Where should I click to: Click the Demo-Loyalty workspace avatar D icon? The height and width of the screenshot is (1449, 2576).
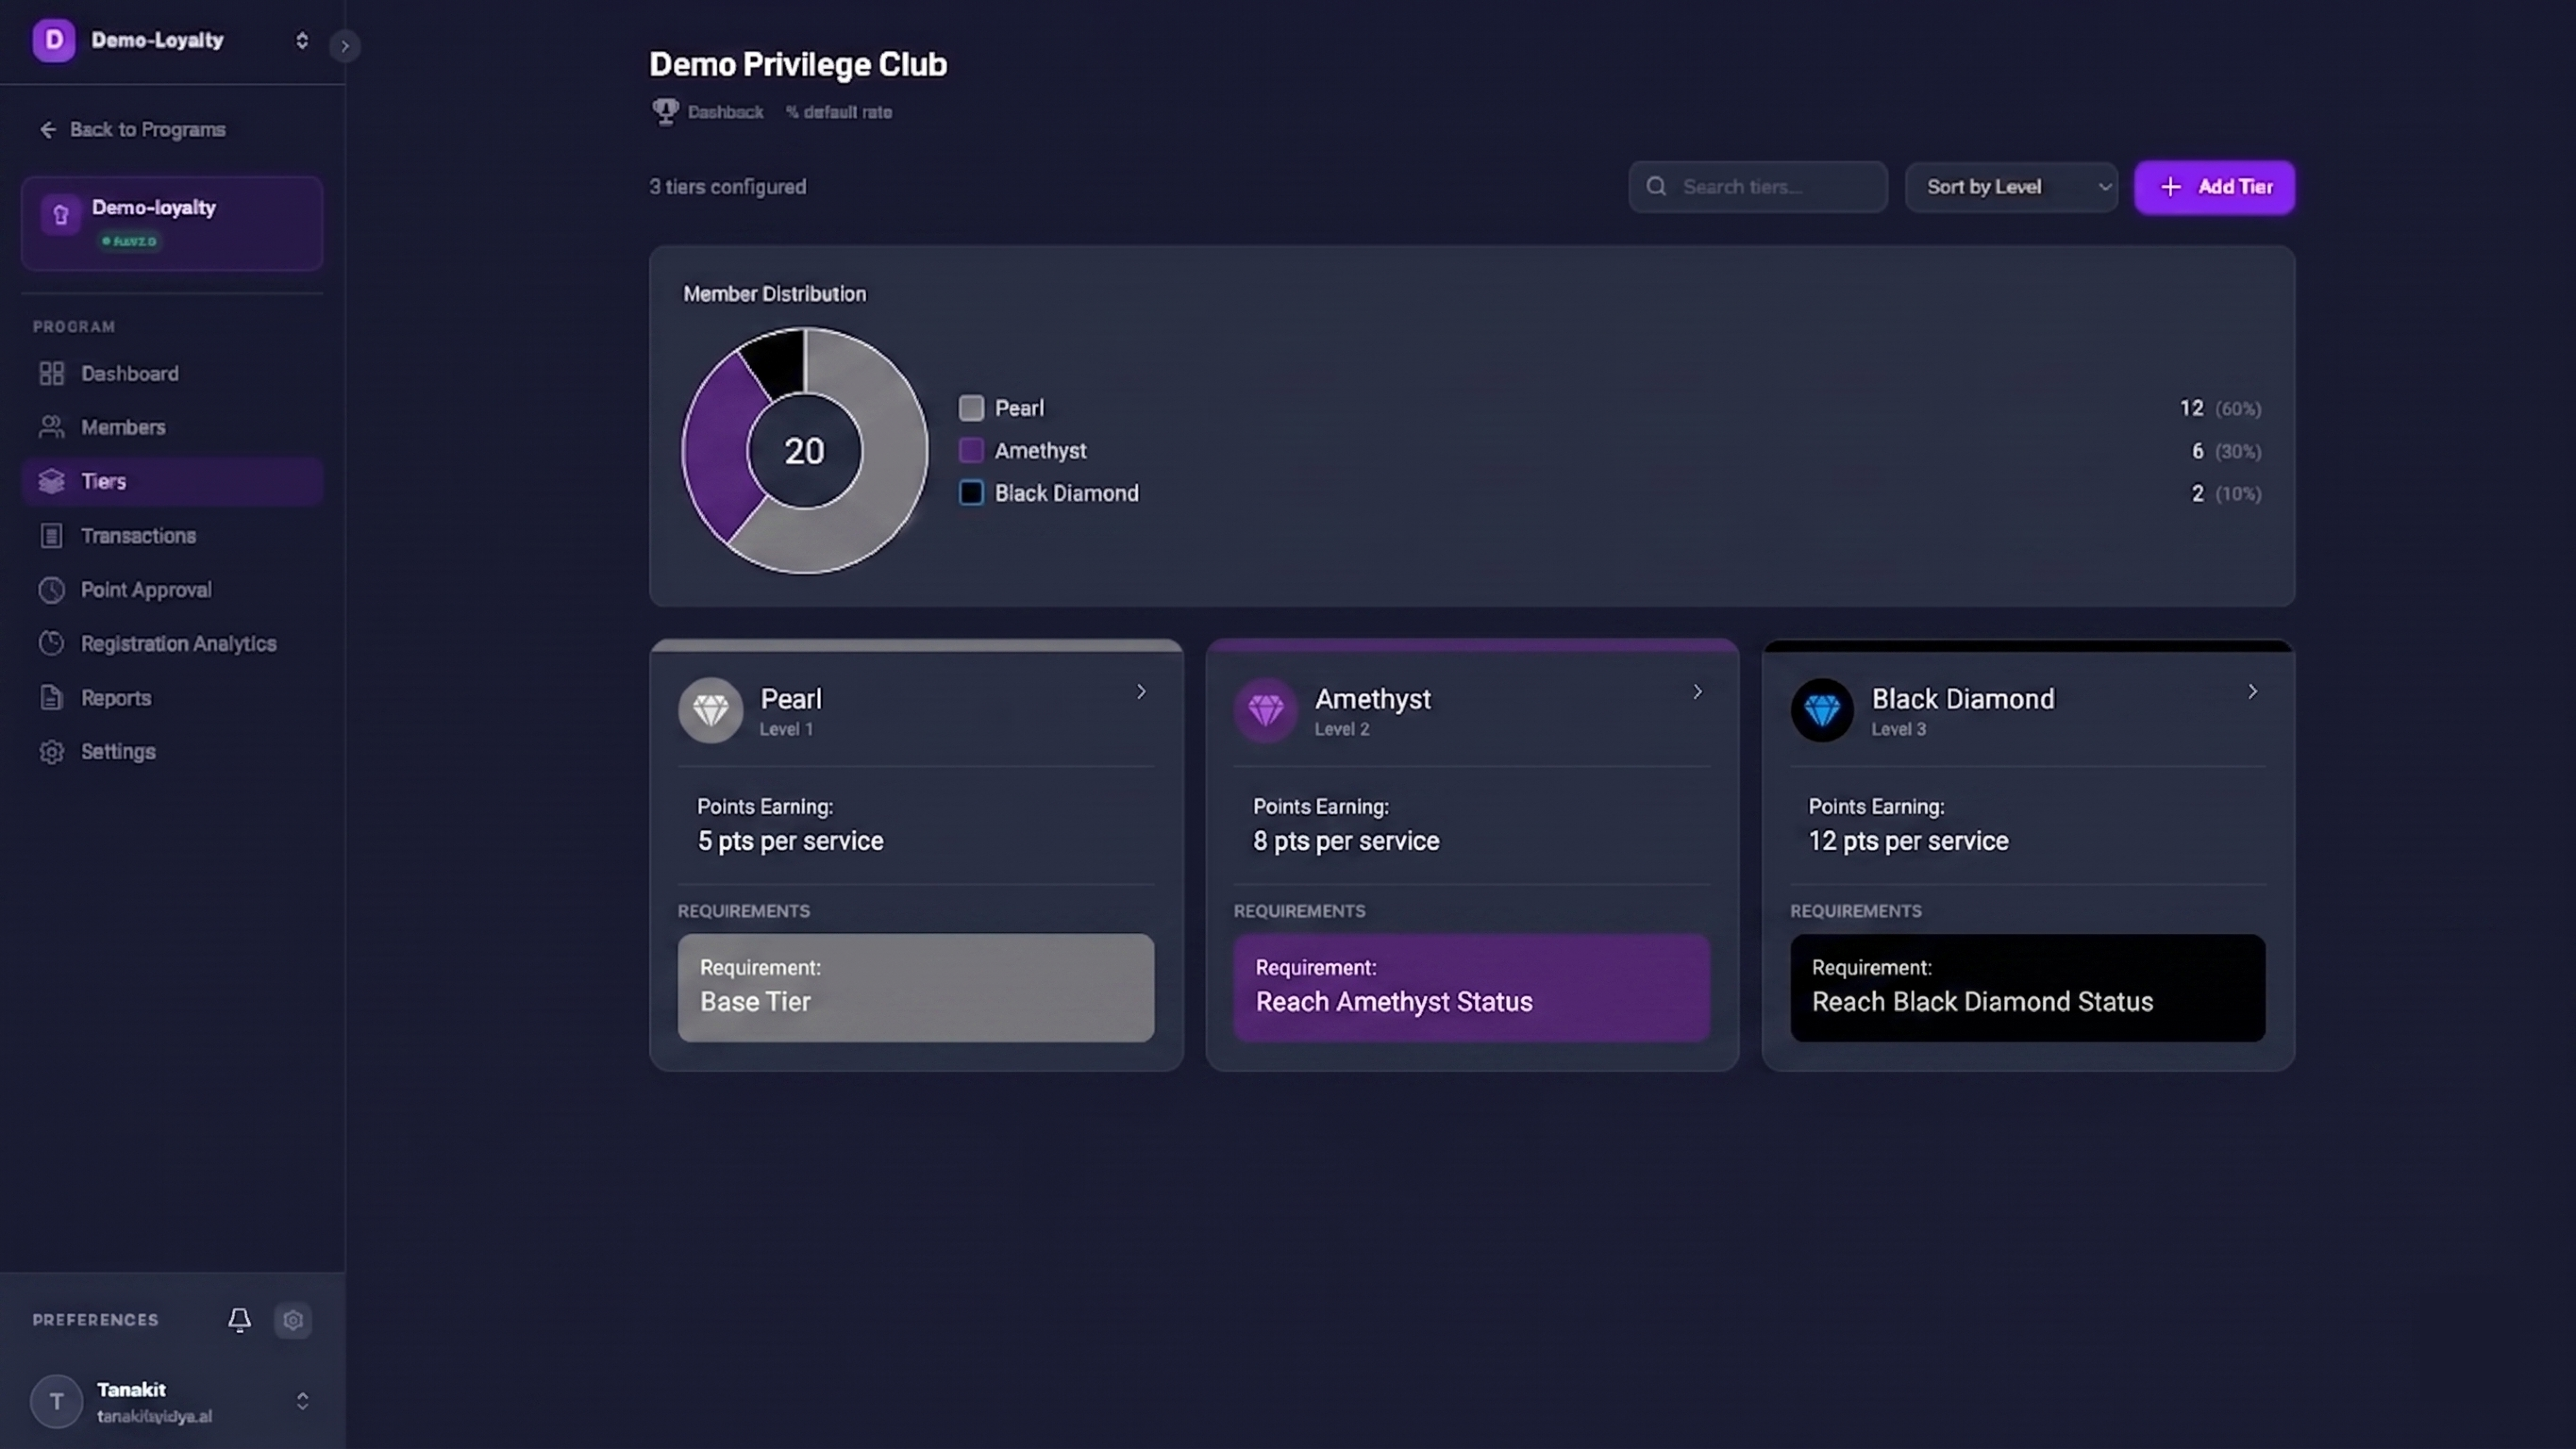[x=54, y=41]
